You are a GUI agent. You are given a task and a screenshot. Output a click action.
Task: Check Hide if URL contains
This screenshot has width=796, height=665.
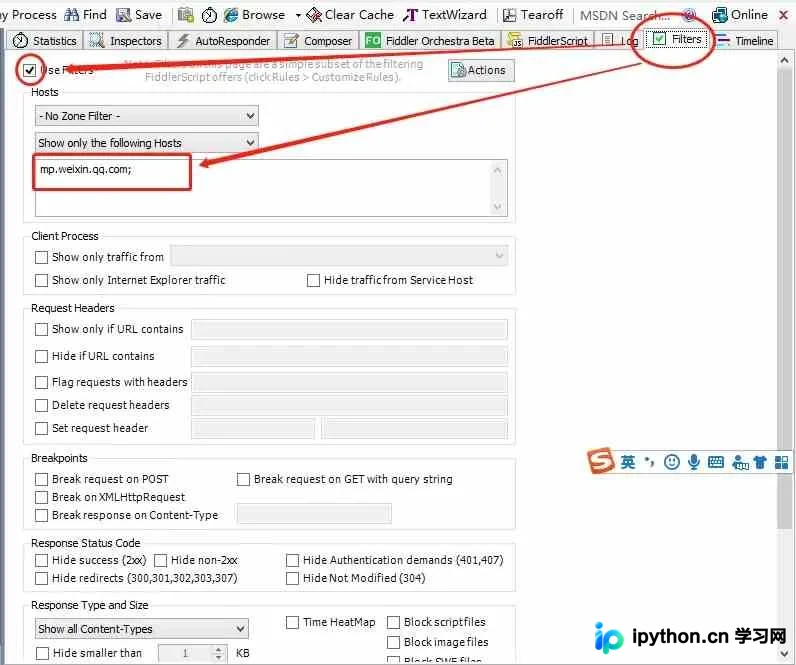click(42, 356)
